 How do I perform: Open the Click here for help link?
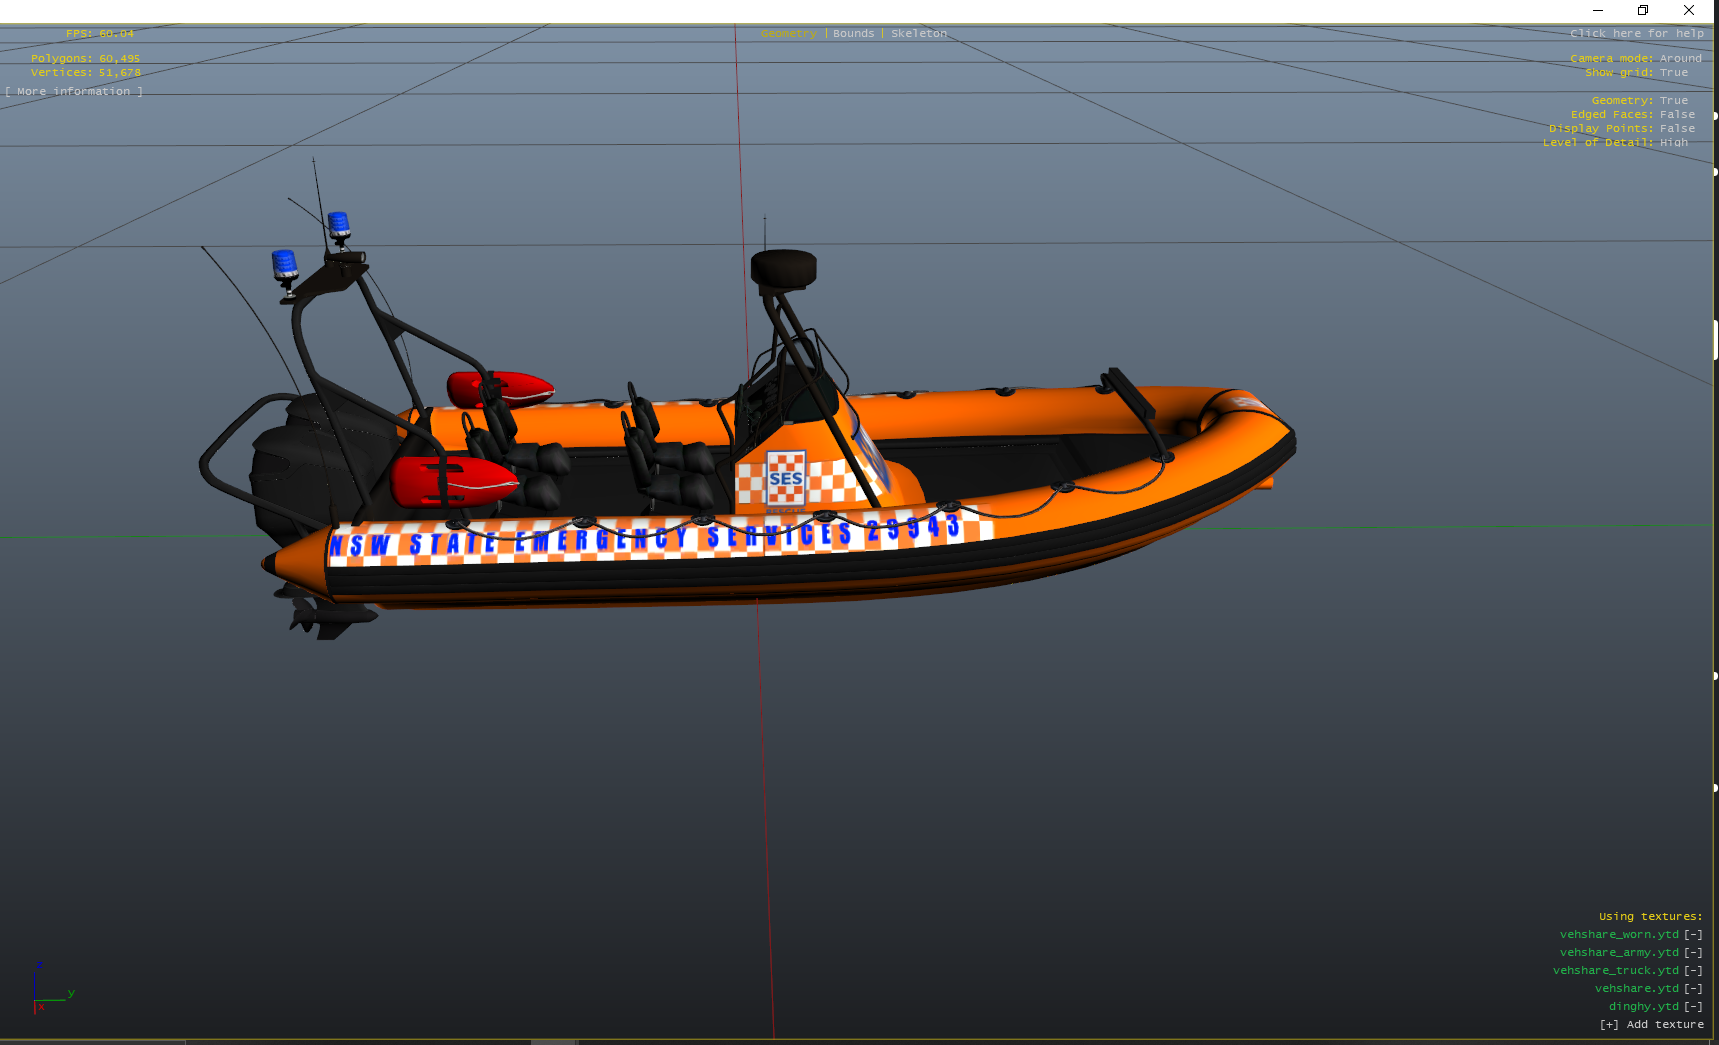click(x=1636, y=34)
